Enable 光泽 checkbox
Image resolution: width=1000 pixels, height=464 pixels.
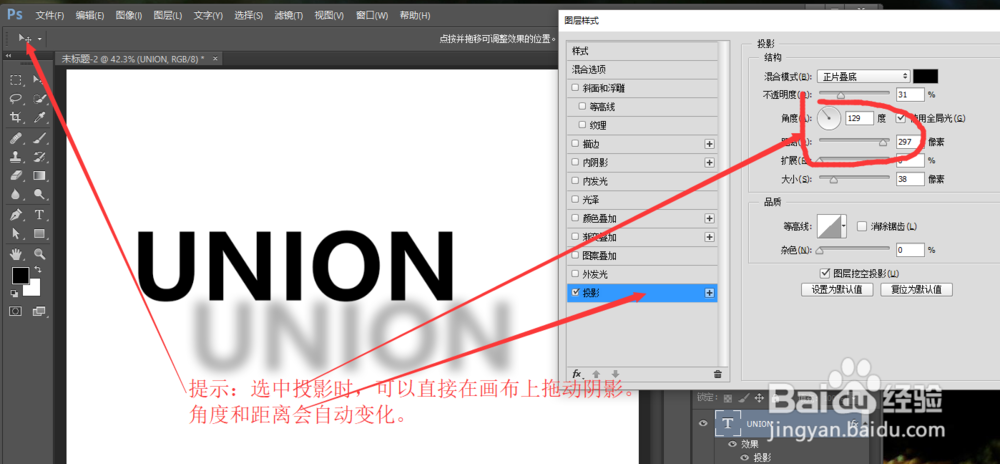(x=576, y=199)
